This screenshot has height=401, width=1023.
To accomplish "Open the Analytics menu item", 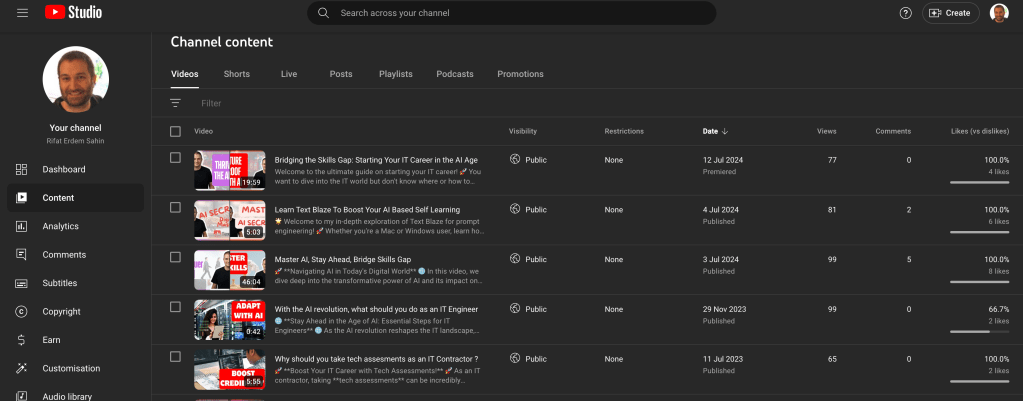I will pyautogui.click(x=76, y=226).
